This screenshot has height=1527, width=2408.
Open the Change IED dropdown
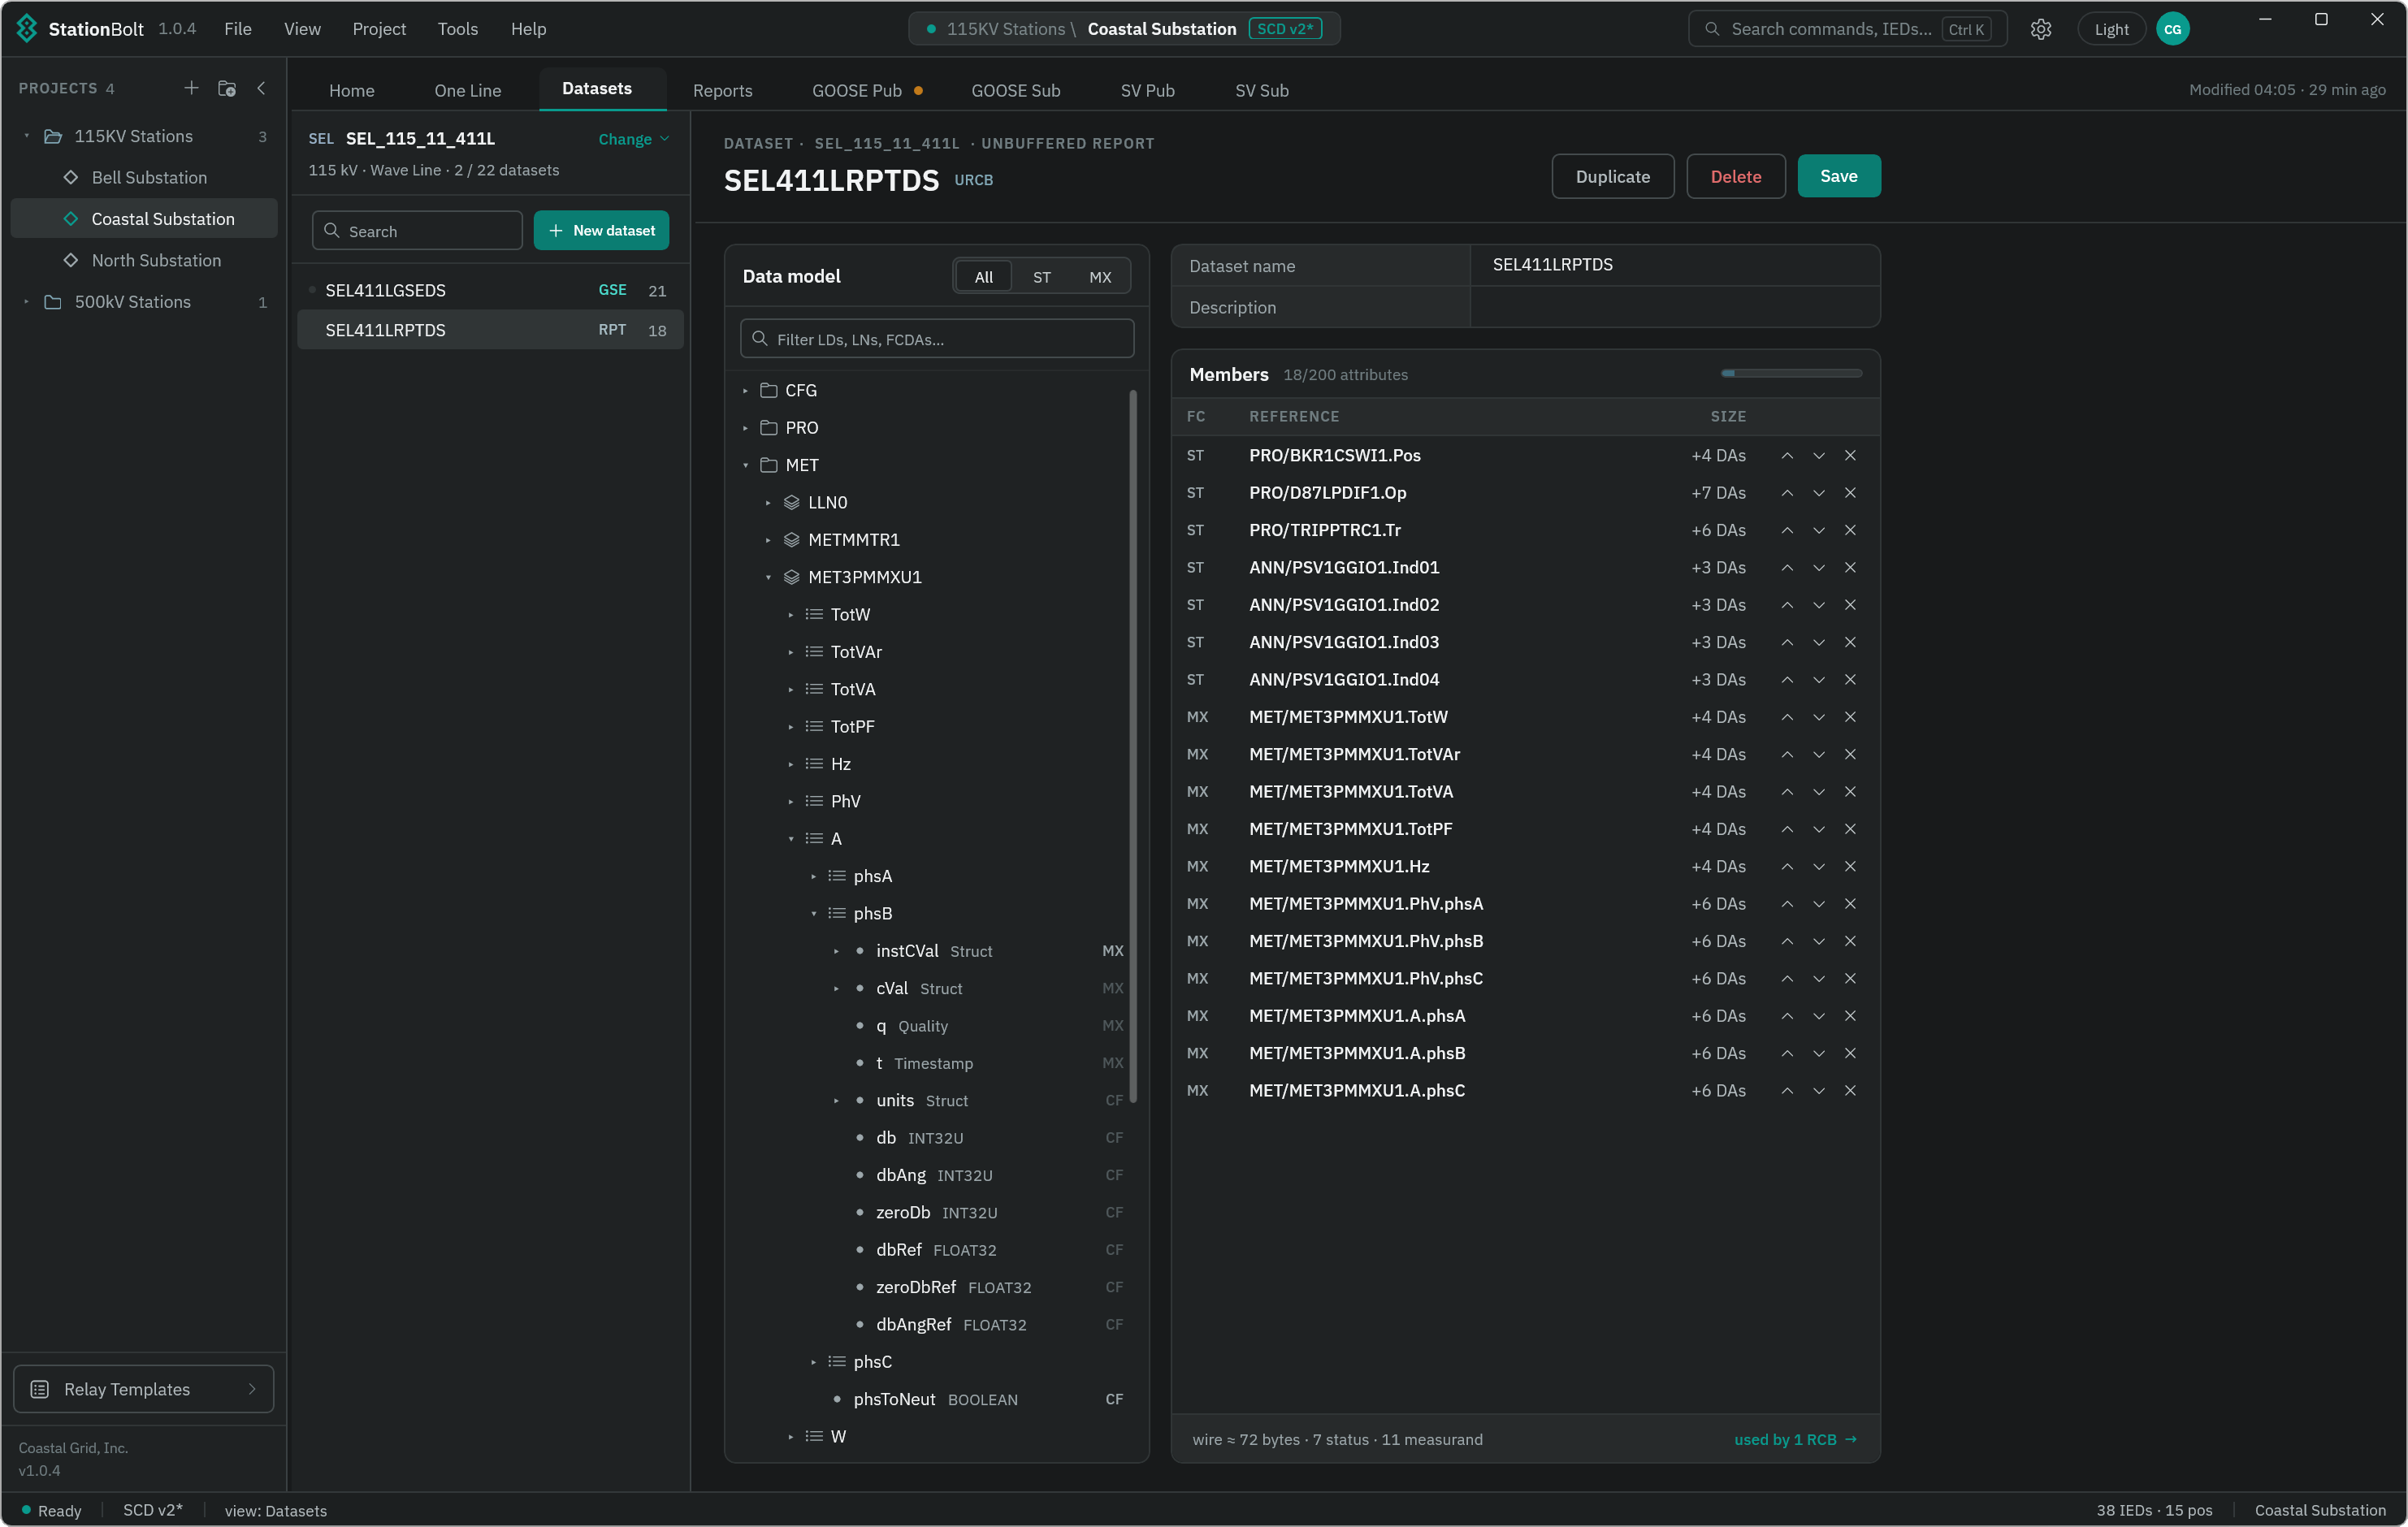point(633,139)
